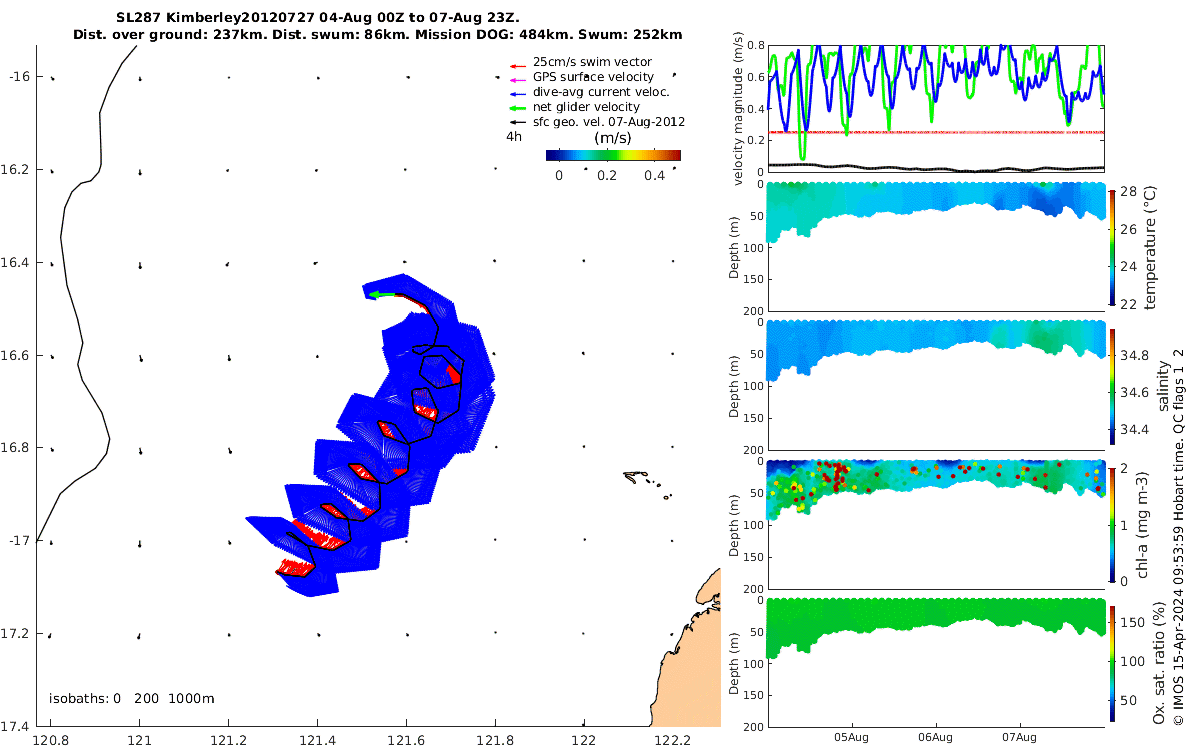The height and width of the screenshot is (750, 1200).
Task: Click the map longitude tick '120.8'
Action: coord(50,741)
